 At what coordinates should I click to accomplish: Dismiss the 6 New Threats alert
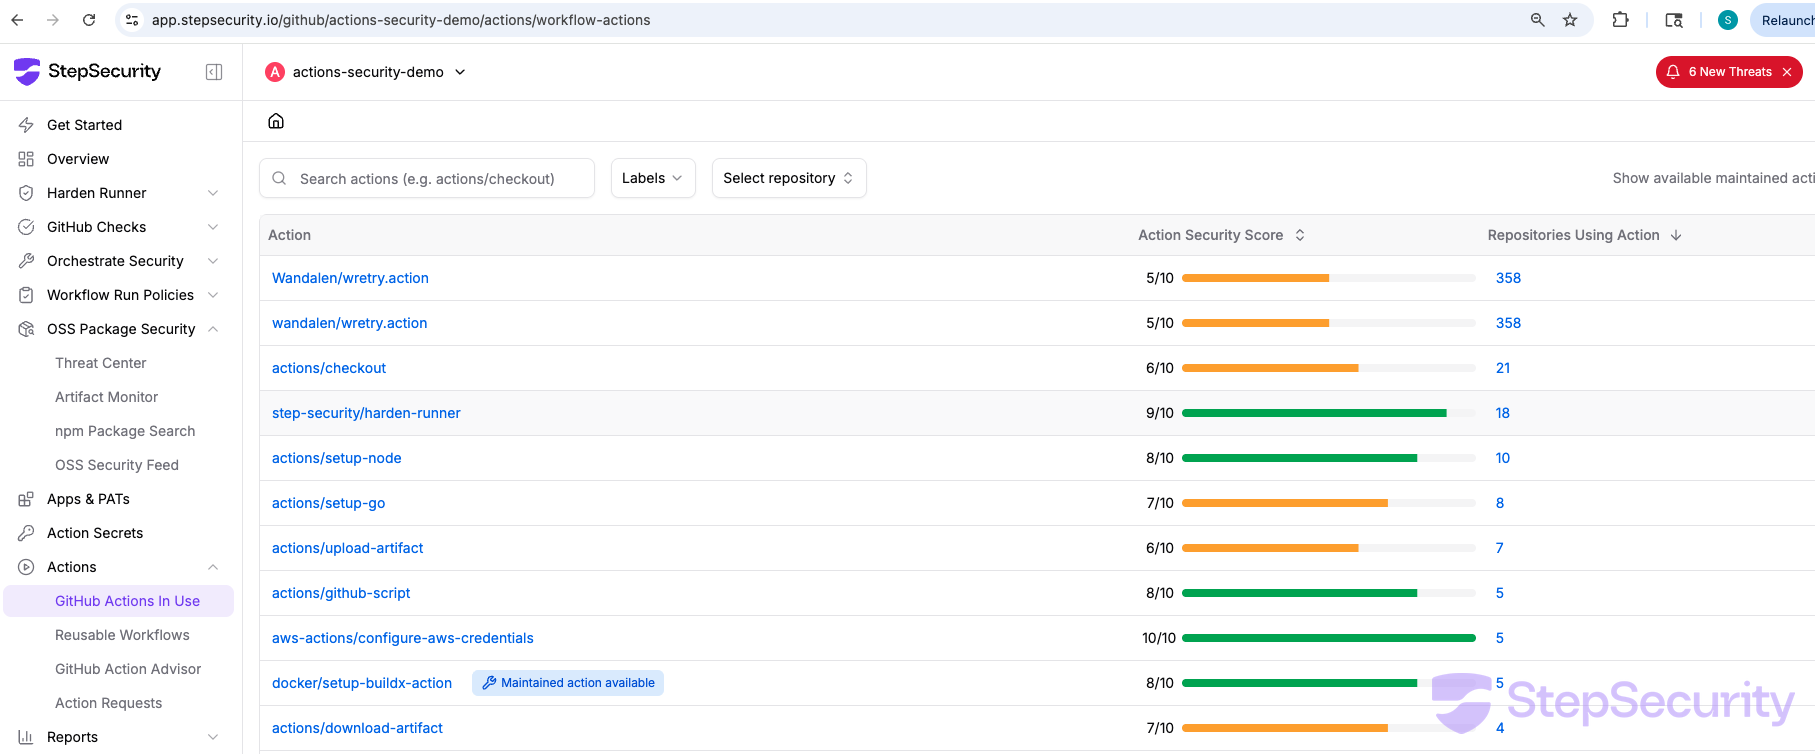pos(1787,72)
